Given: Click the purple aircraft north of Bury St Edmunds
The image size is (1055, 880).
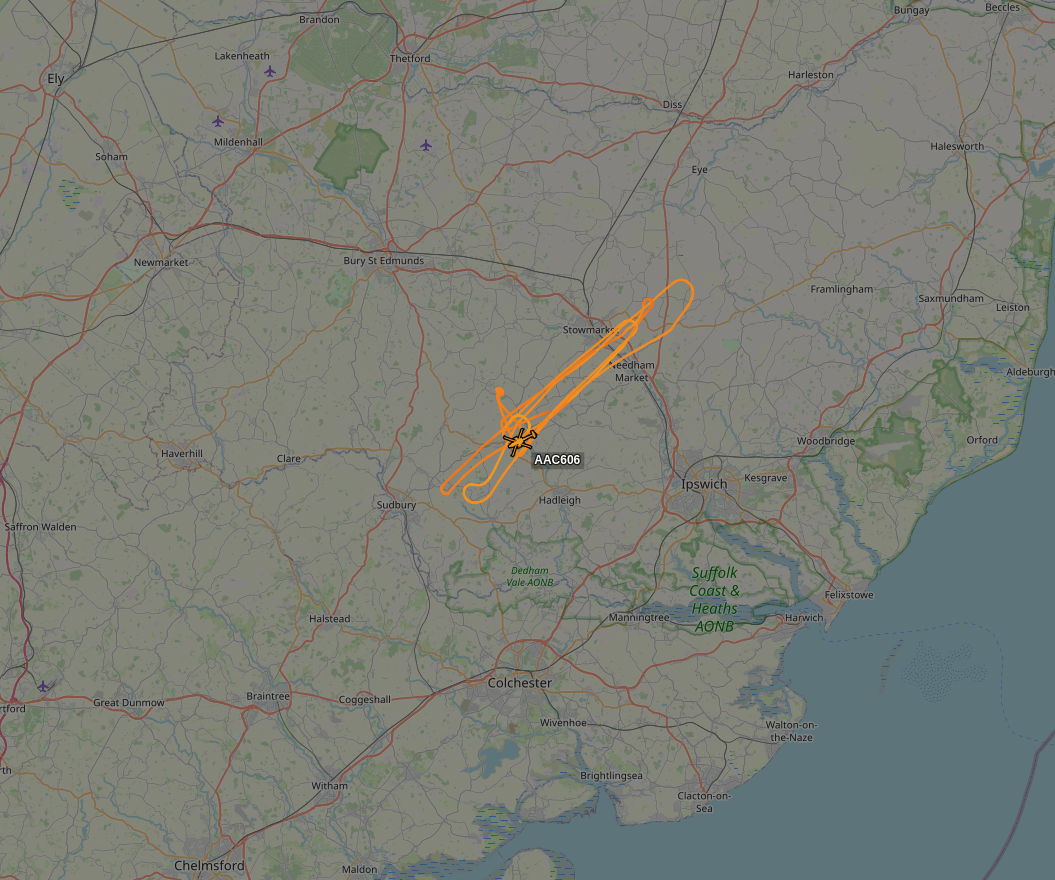Looking at the screenshot, I should point(425,145).
